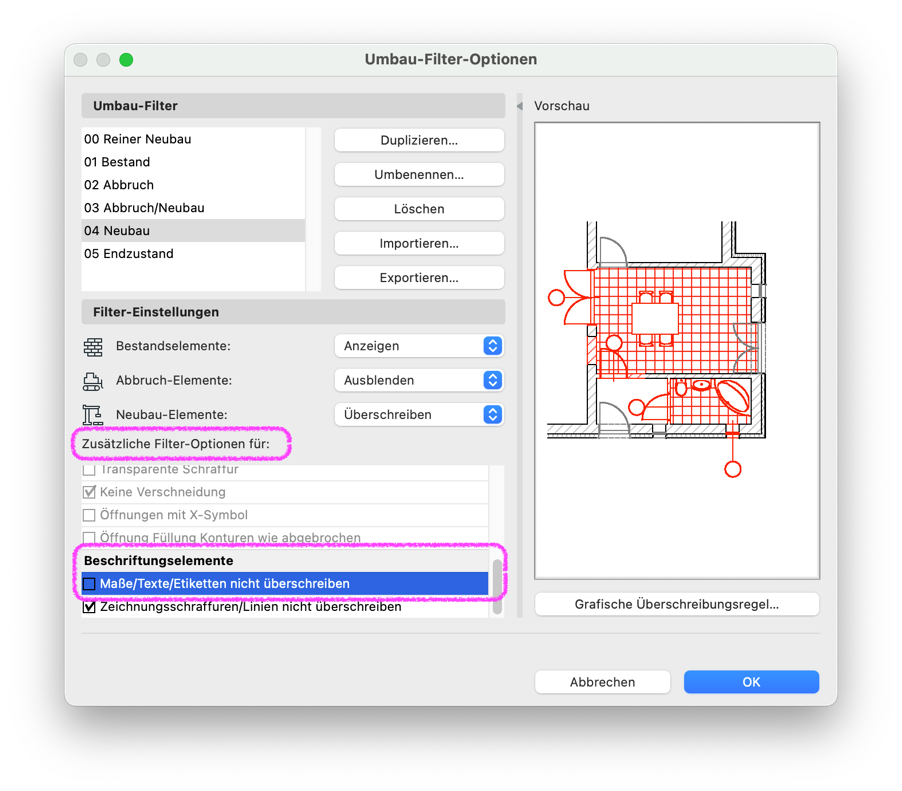The height and width of the screenshot is (791, 902).
Task: Open Grafische Überschreibungsregel settings
Action: 676,604
